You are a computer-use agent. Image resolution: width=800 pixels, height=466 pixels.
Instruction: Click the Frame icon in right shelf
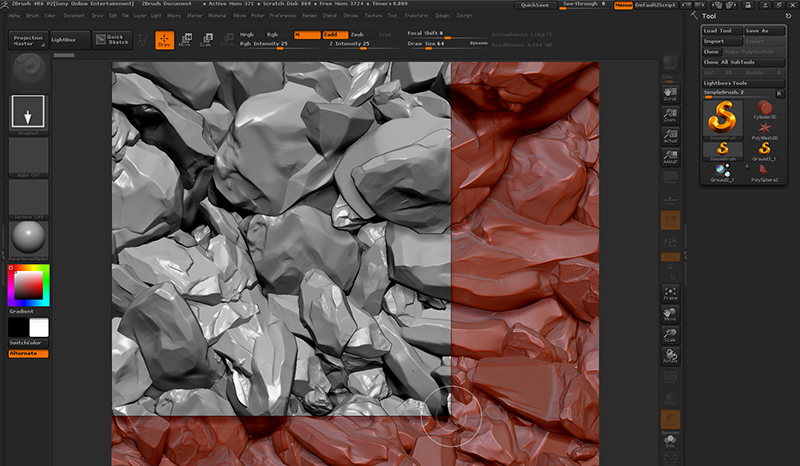[x=670, y=293]
